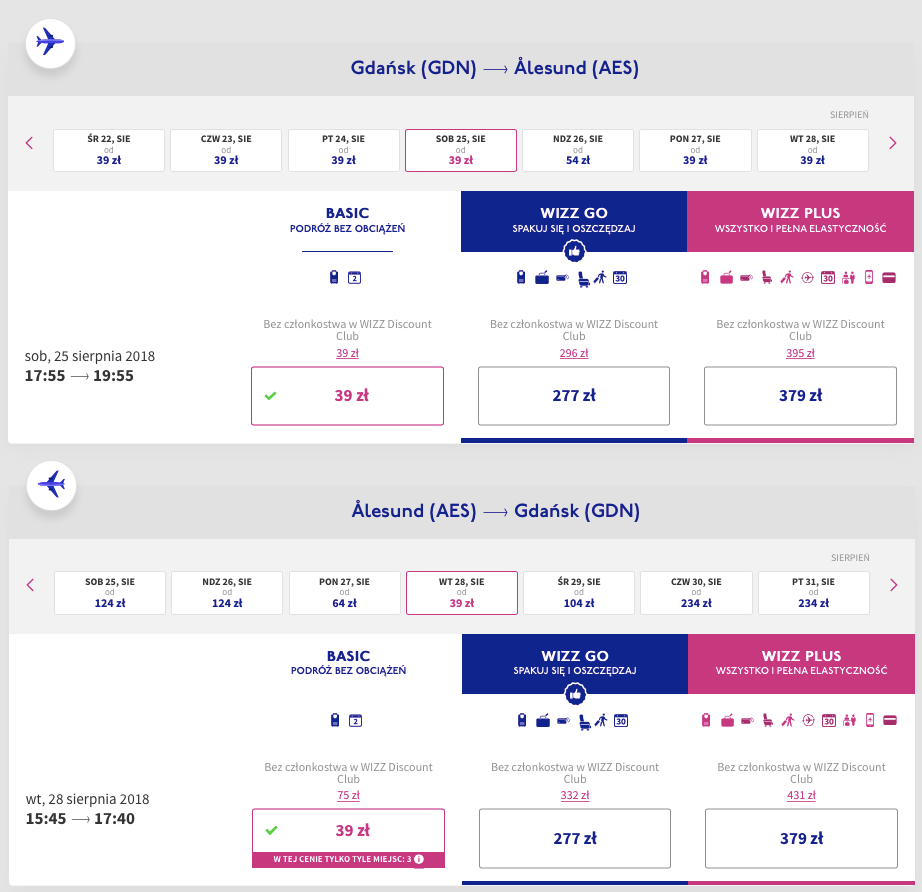Click the '15:45 → 17:40' flight time text
The height and width of the screenshot is (892, 922).
click(x=80, y=818)
